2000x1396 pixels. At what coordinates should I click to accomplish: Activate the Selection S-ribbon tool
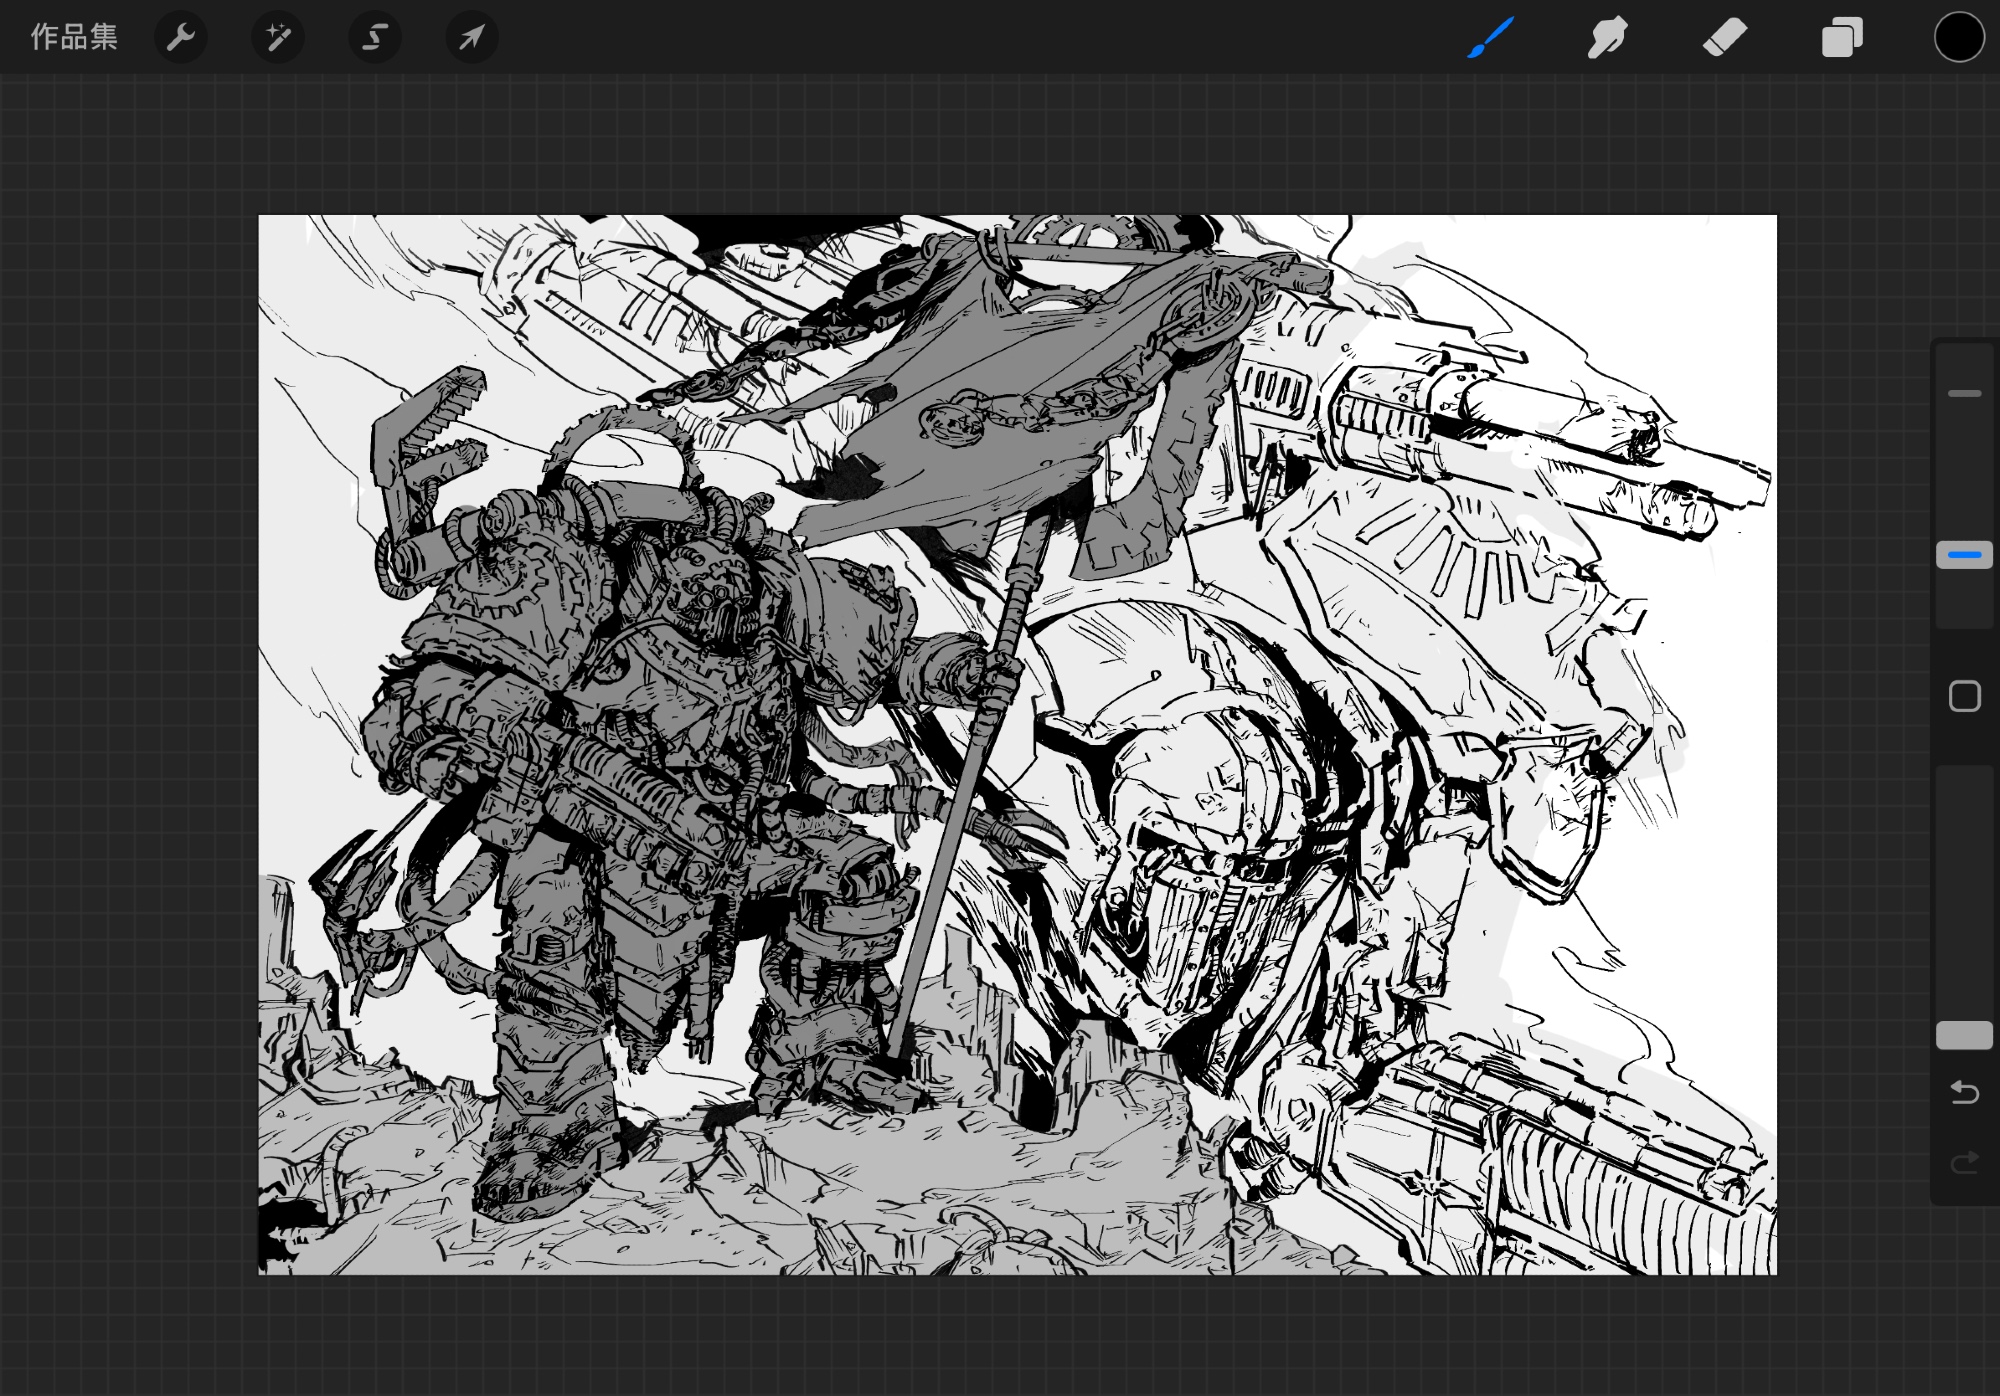[375, 38]
